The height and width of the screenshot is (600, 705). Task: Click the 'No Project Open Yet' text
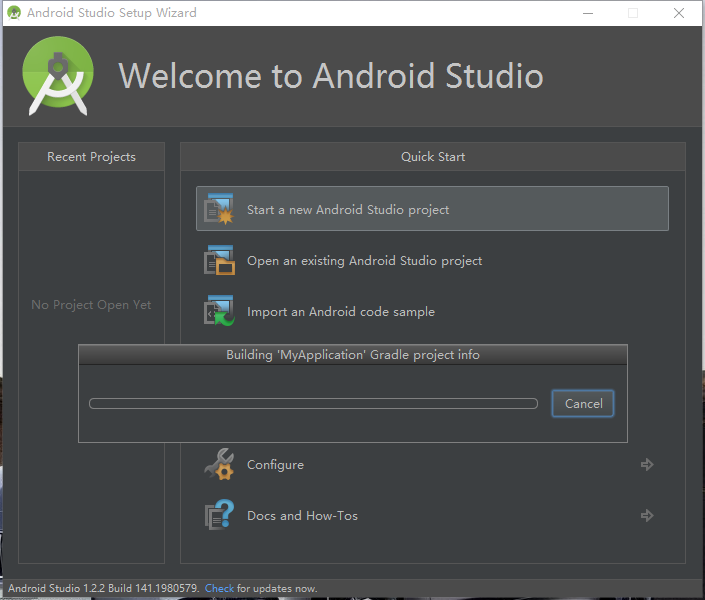click(91, 305)
